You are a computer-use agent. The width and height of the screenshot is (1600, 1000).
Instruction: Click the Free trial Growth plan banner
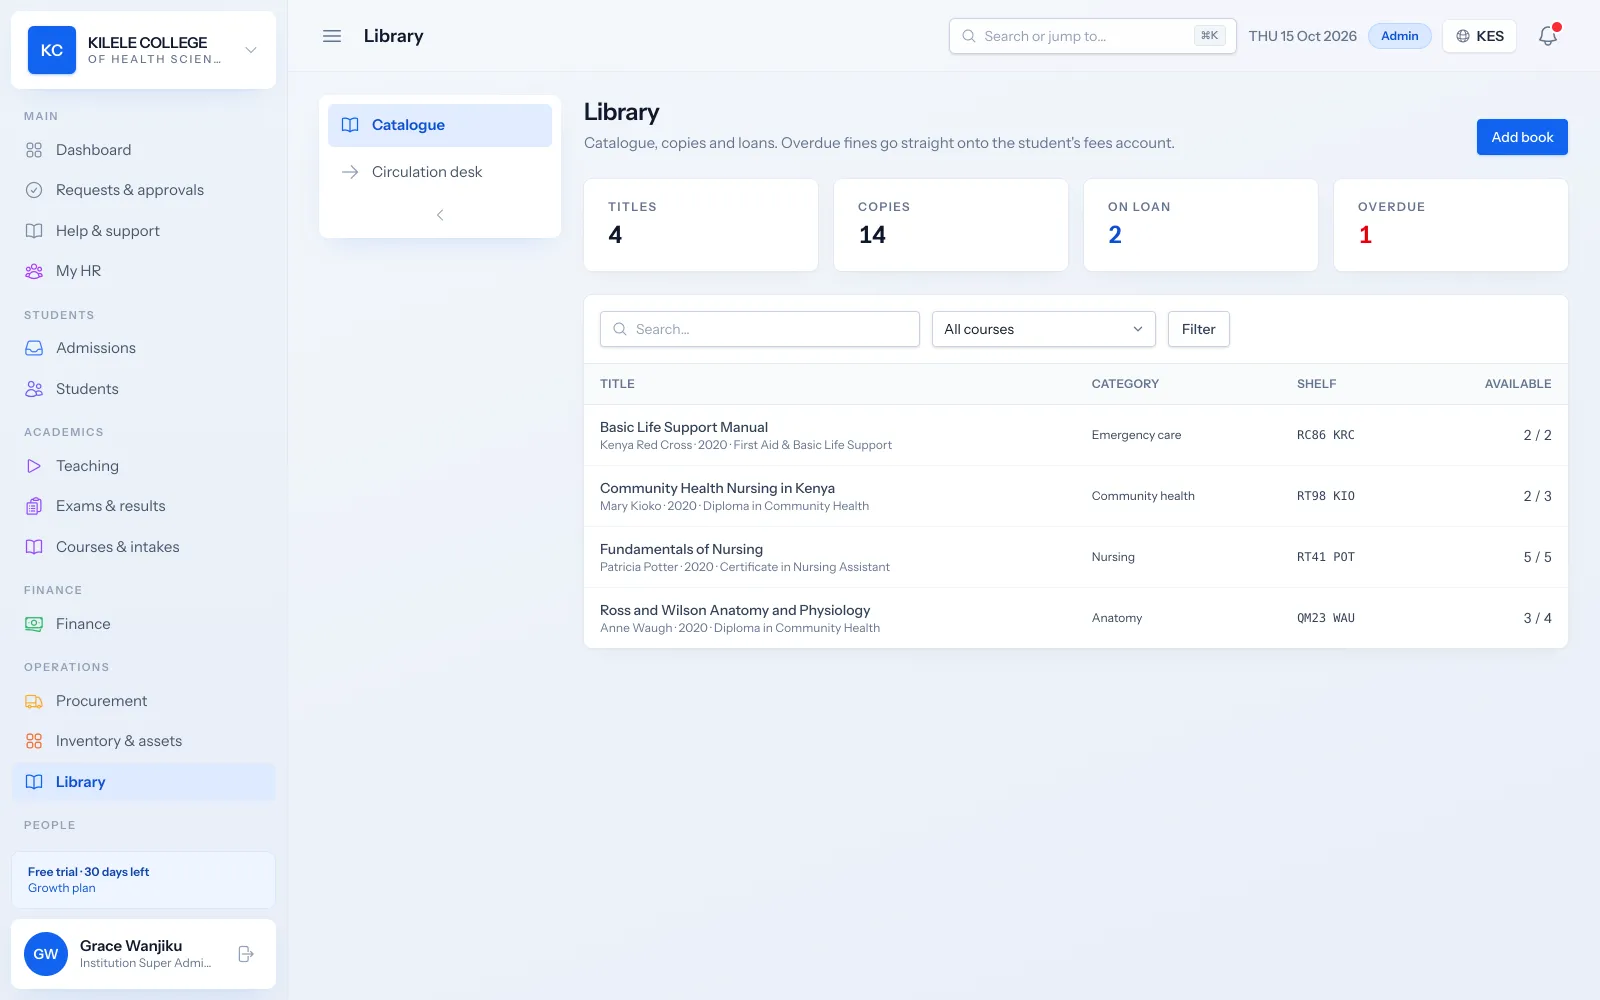click(143, 880)
